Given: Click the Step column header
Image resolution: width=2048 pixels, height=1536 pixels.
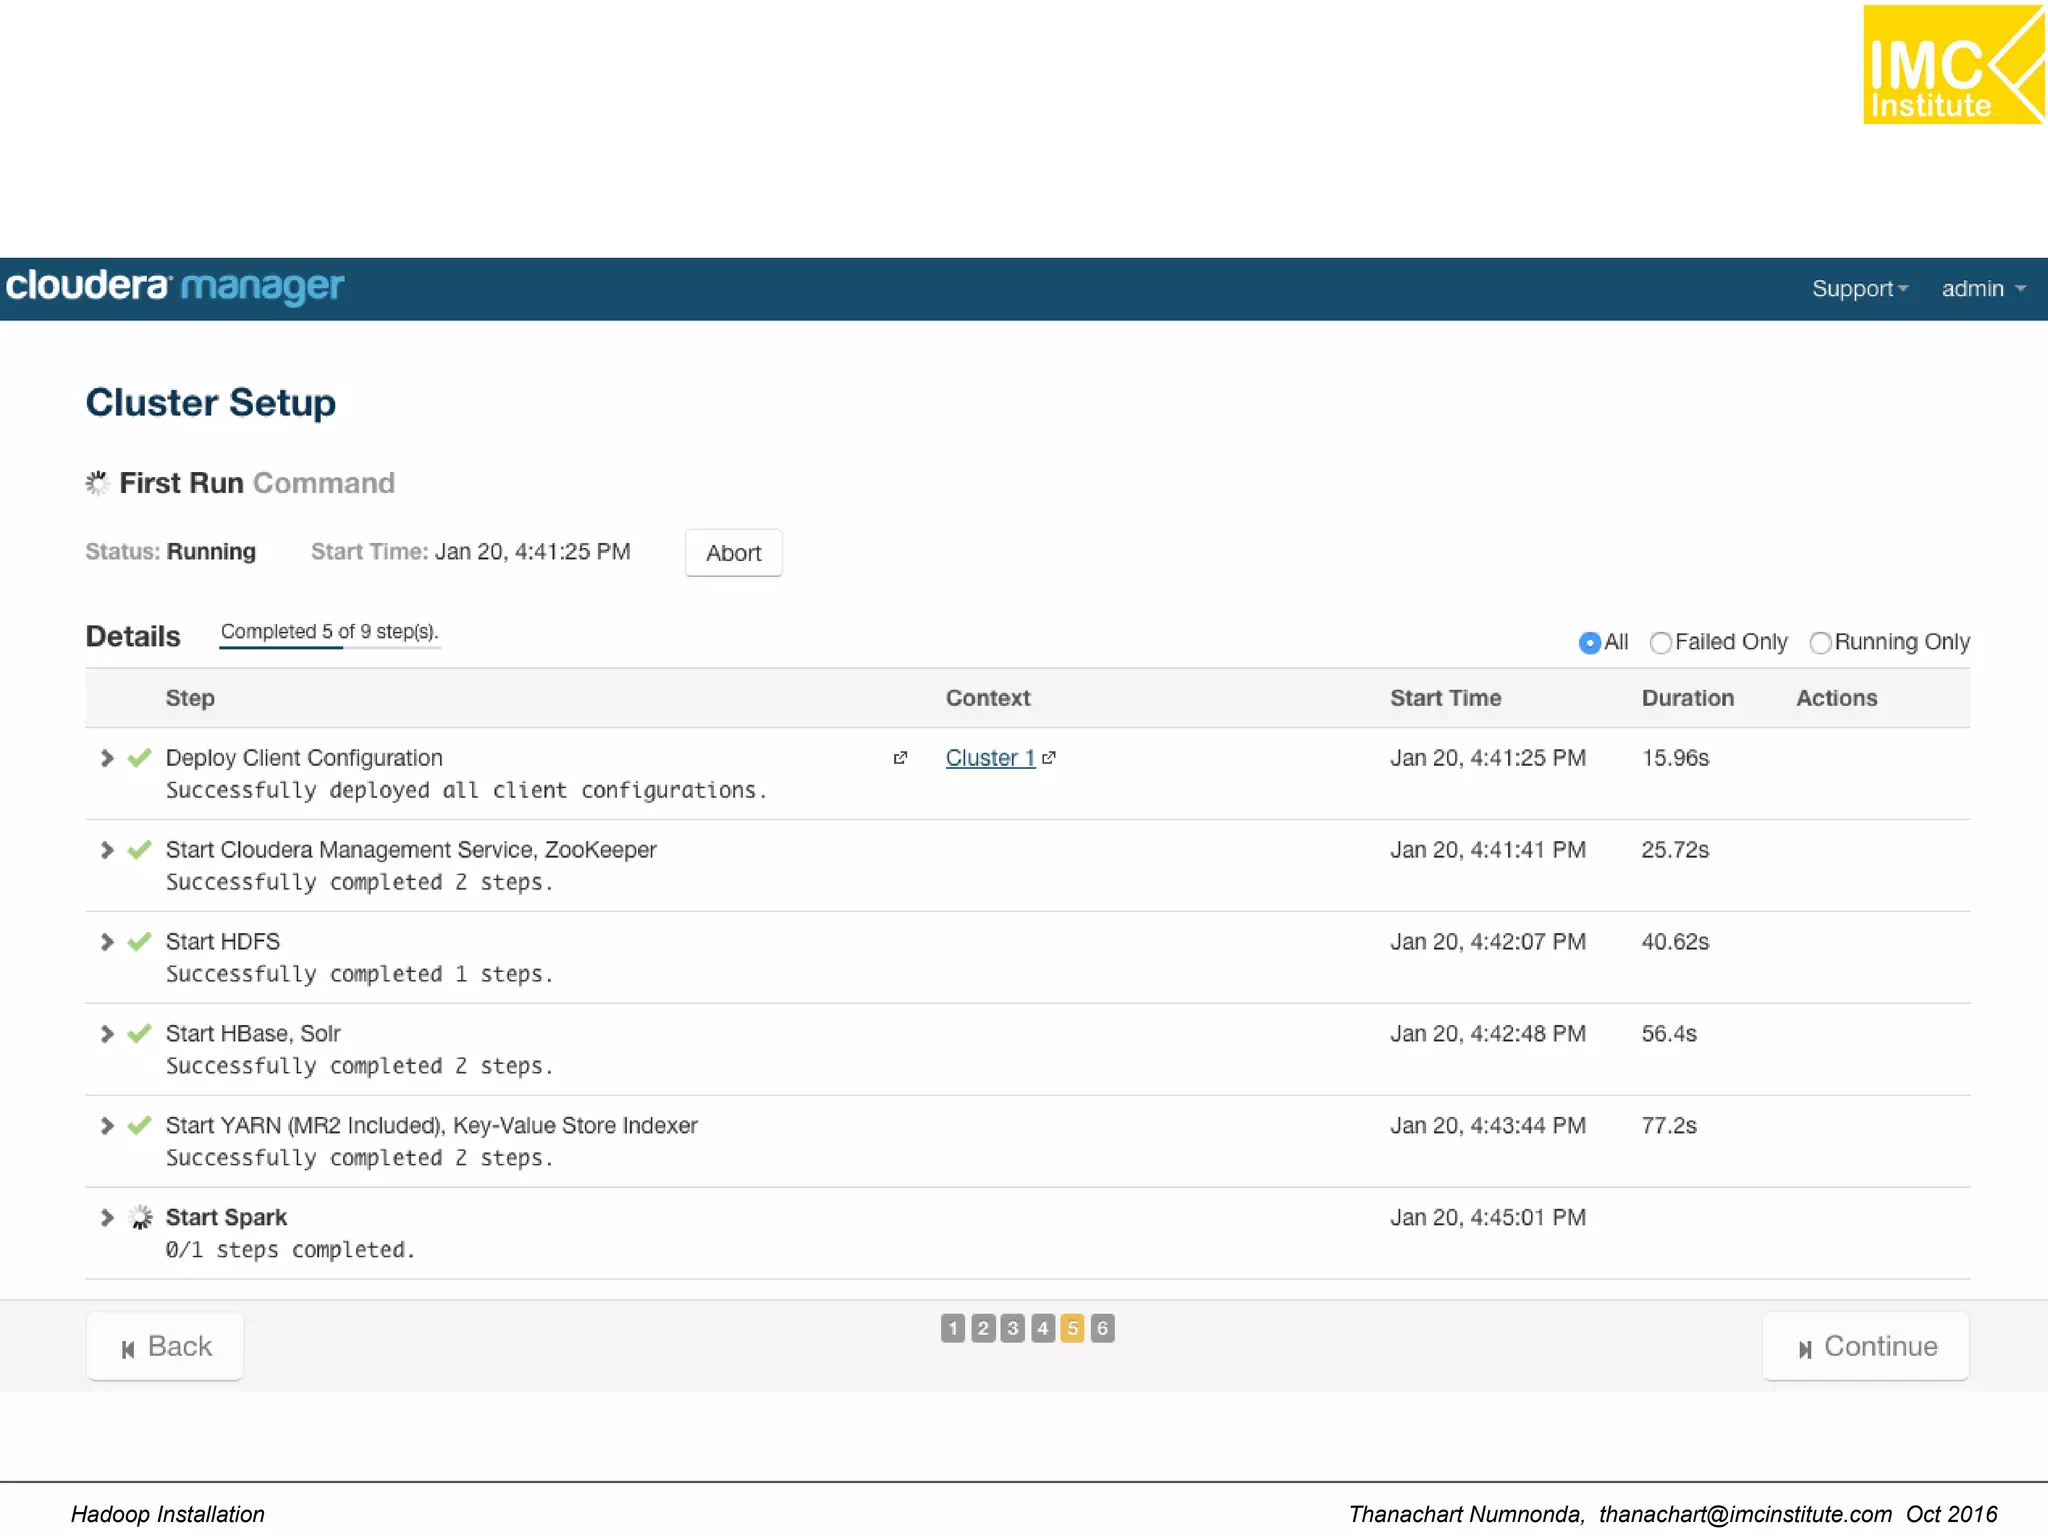Looking at the screenshot, I should tap(190, 698).
